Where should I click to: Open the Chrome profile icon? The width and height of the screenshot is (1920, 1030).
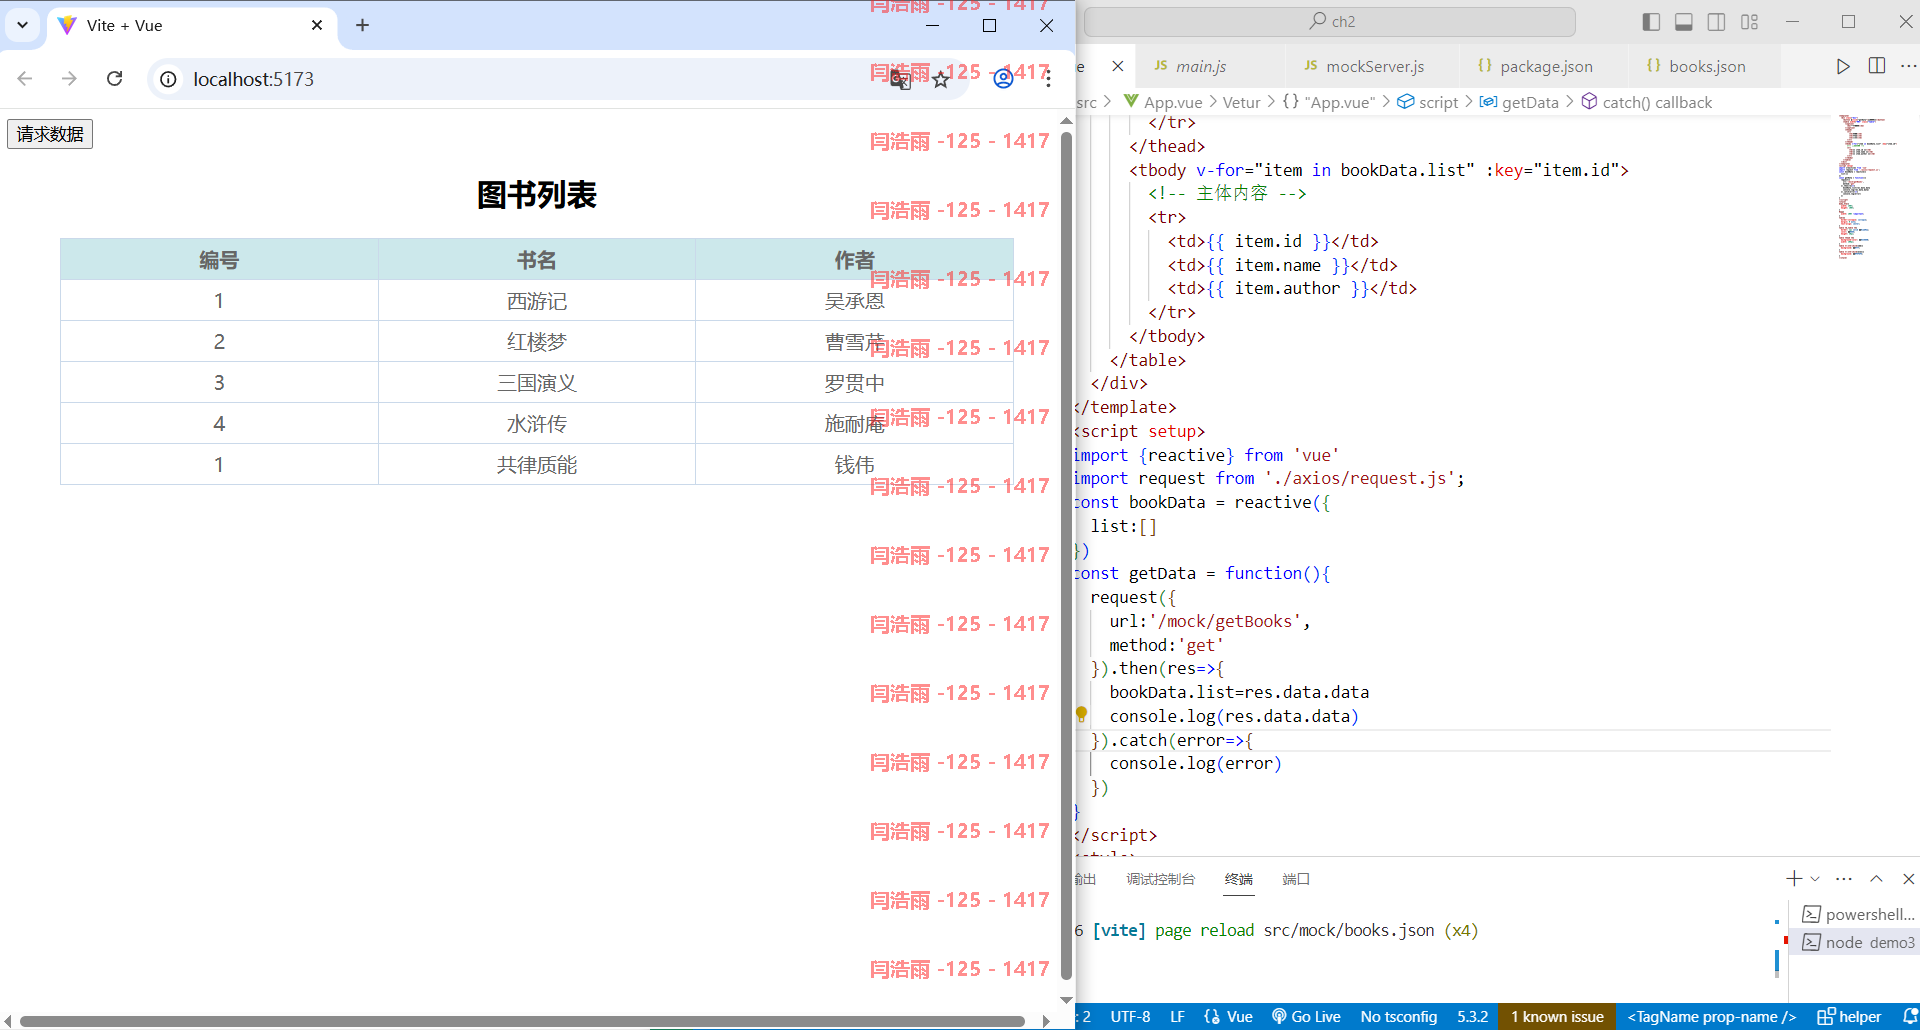coord(1003,79)
